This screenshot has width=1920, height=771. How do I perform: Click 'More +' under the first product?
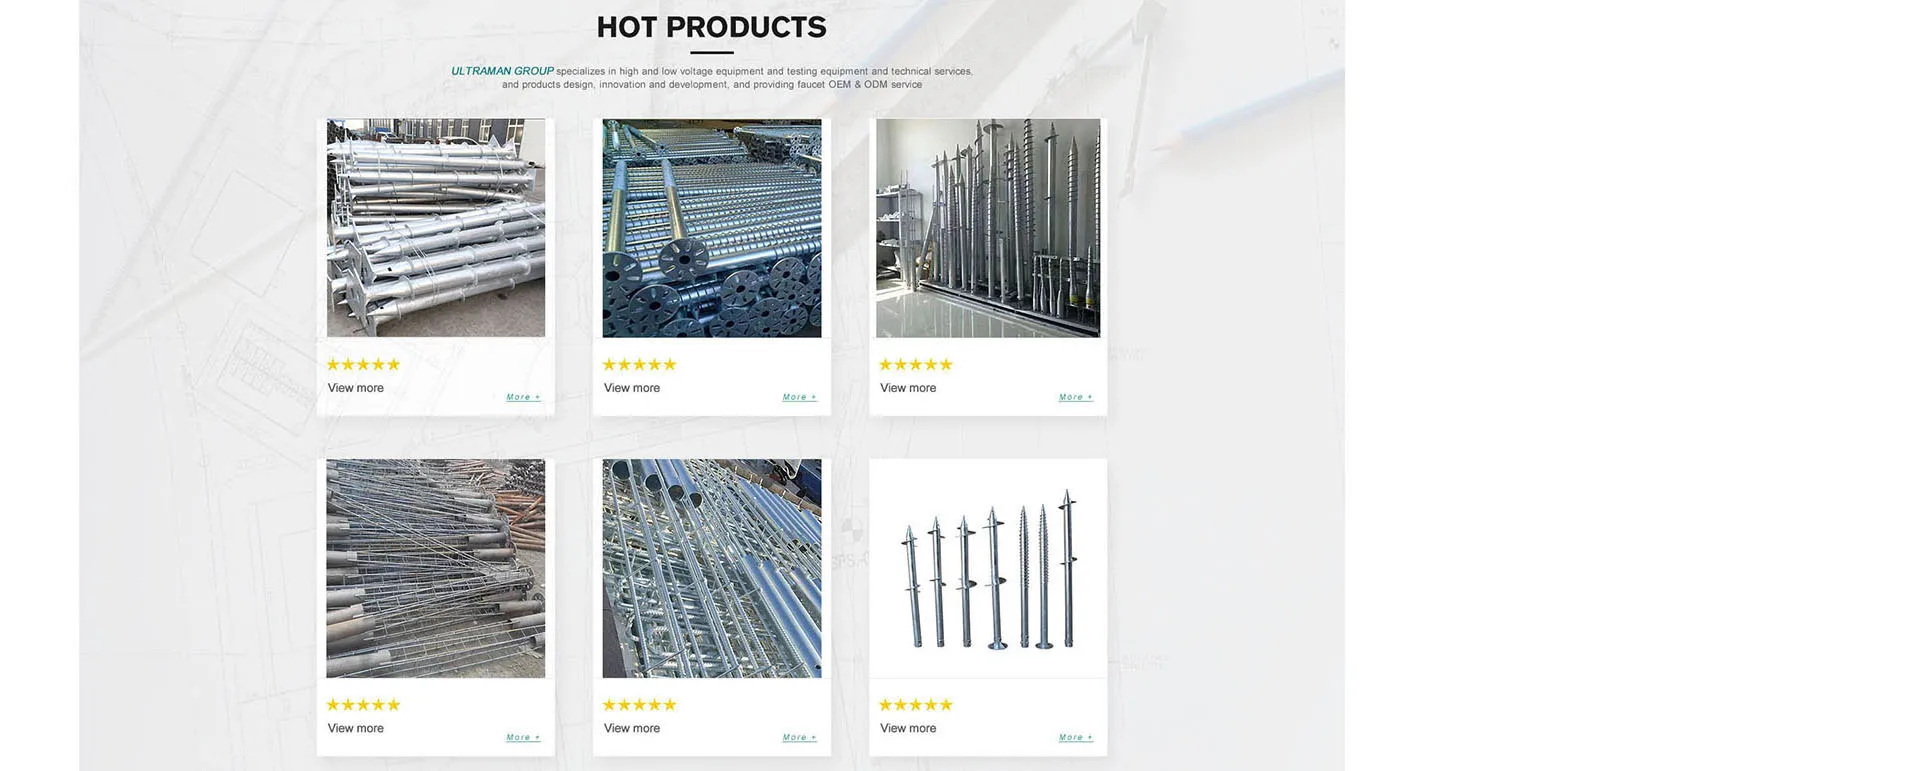523,397
